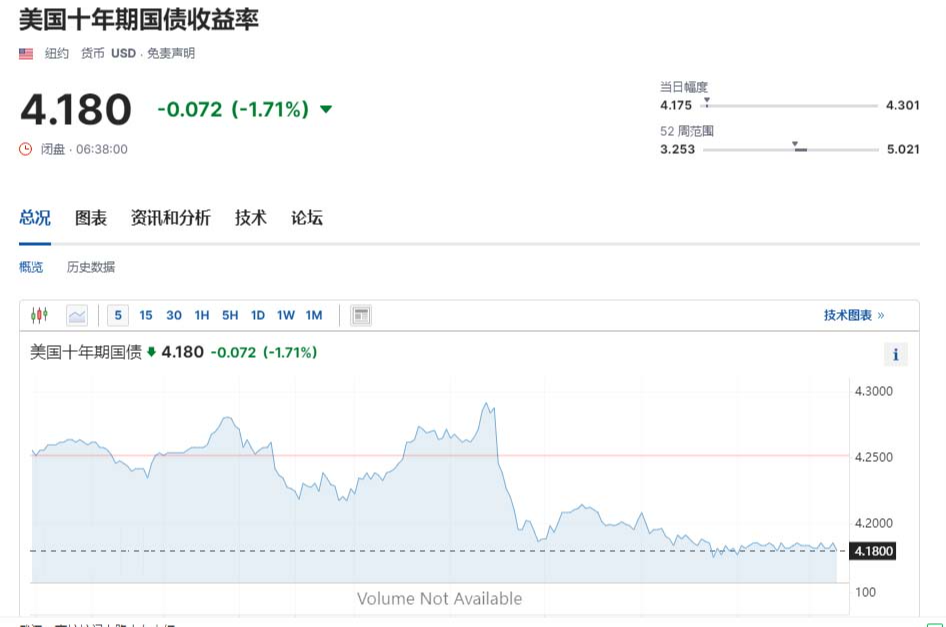Select the candlestick chart type icon
Image resolution: width=946 pixels, height=627 pixels.
tap(40, 314)
